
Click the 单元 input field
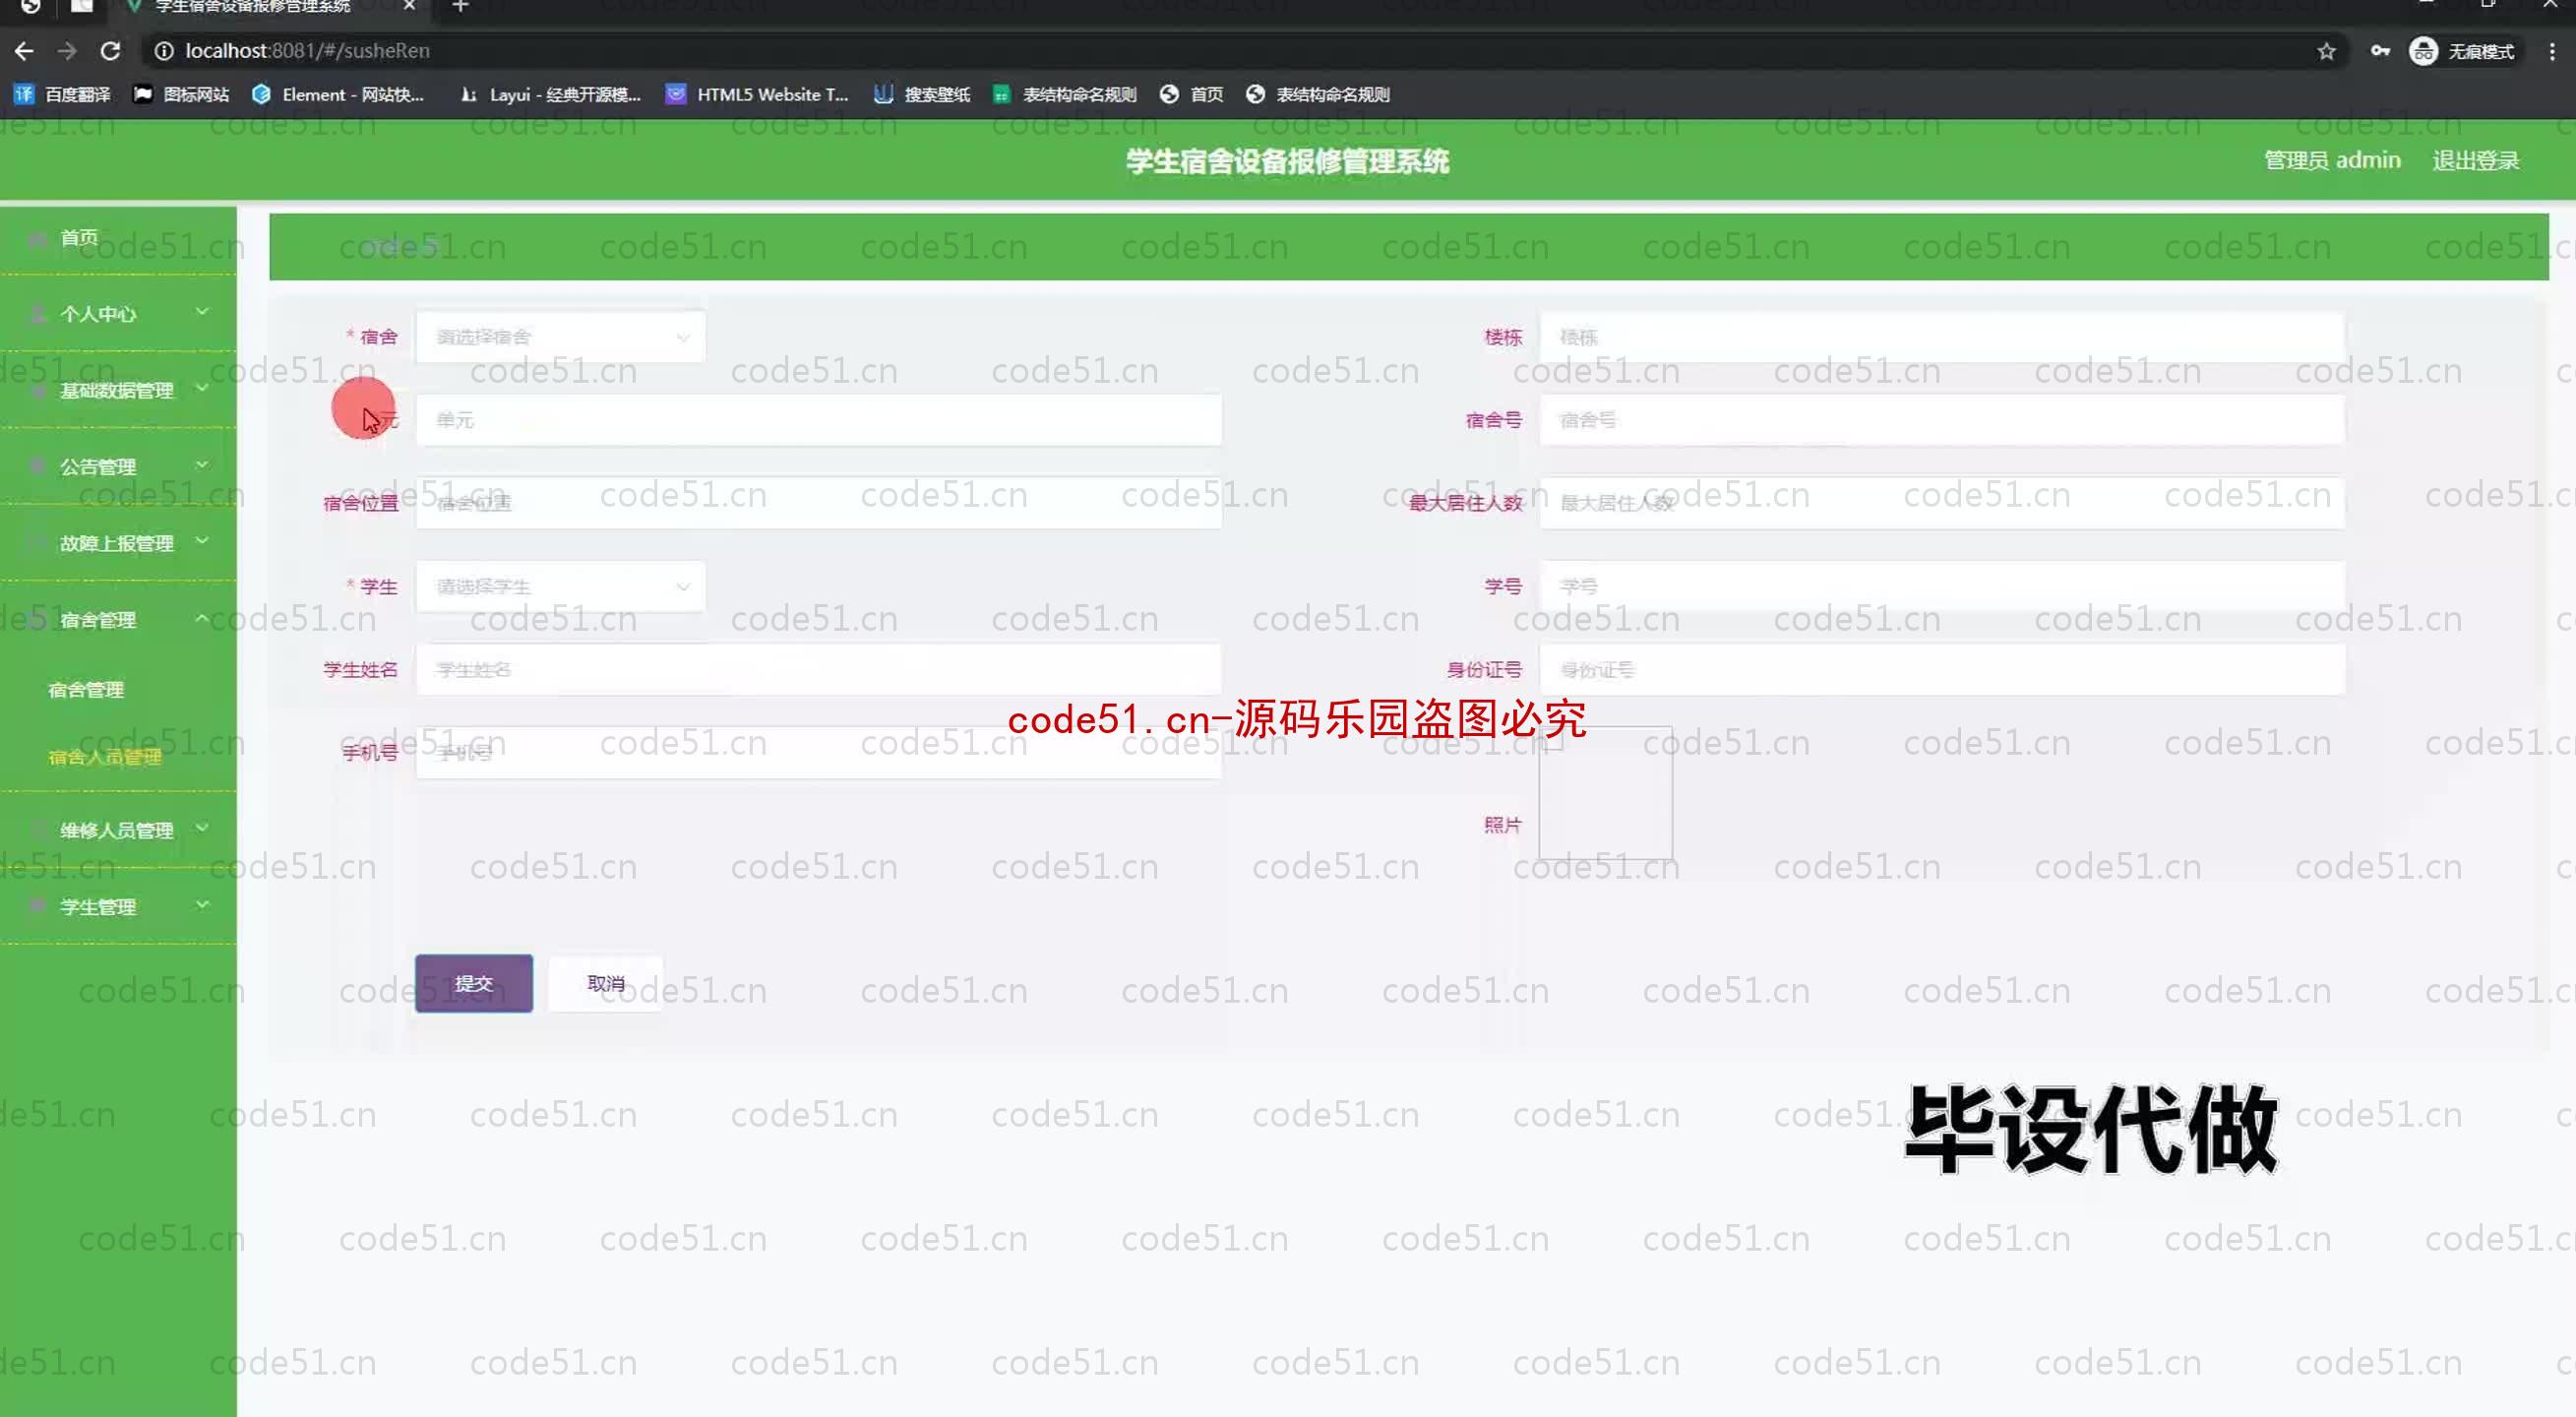click(x=819, y=420)
